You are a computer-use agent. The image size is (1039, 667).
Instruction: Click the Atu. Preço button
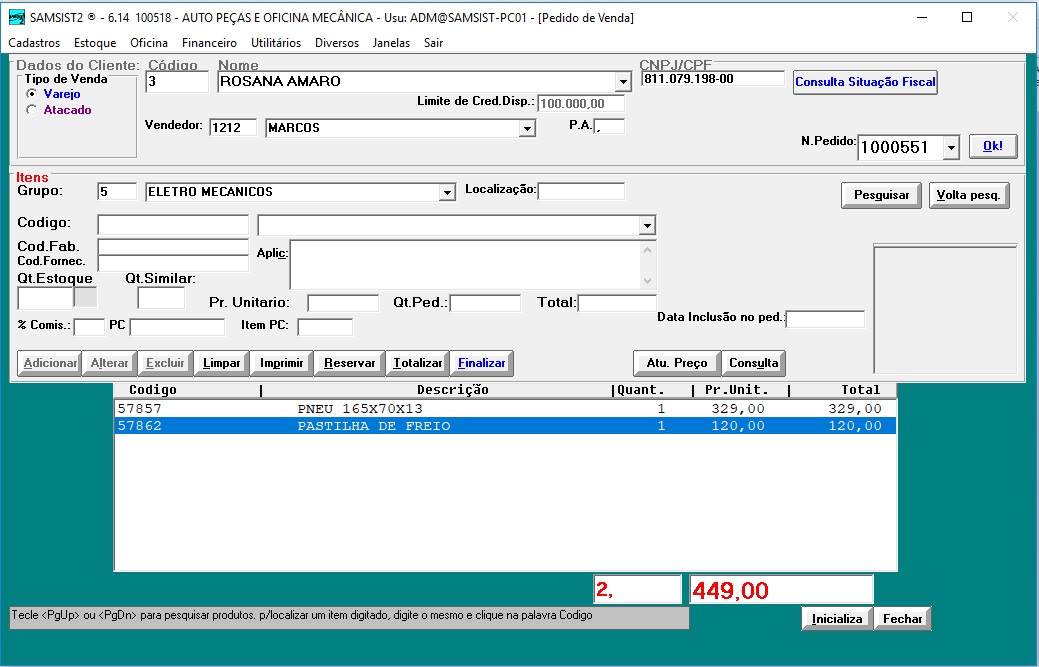pyautogui.click(x=677, y=363)
